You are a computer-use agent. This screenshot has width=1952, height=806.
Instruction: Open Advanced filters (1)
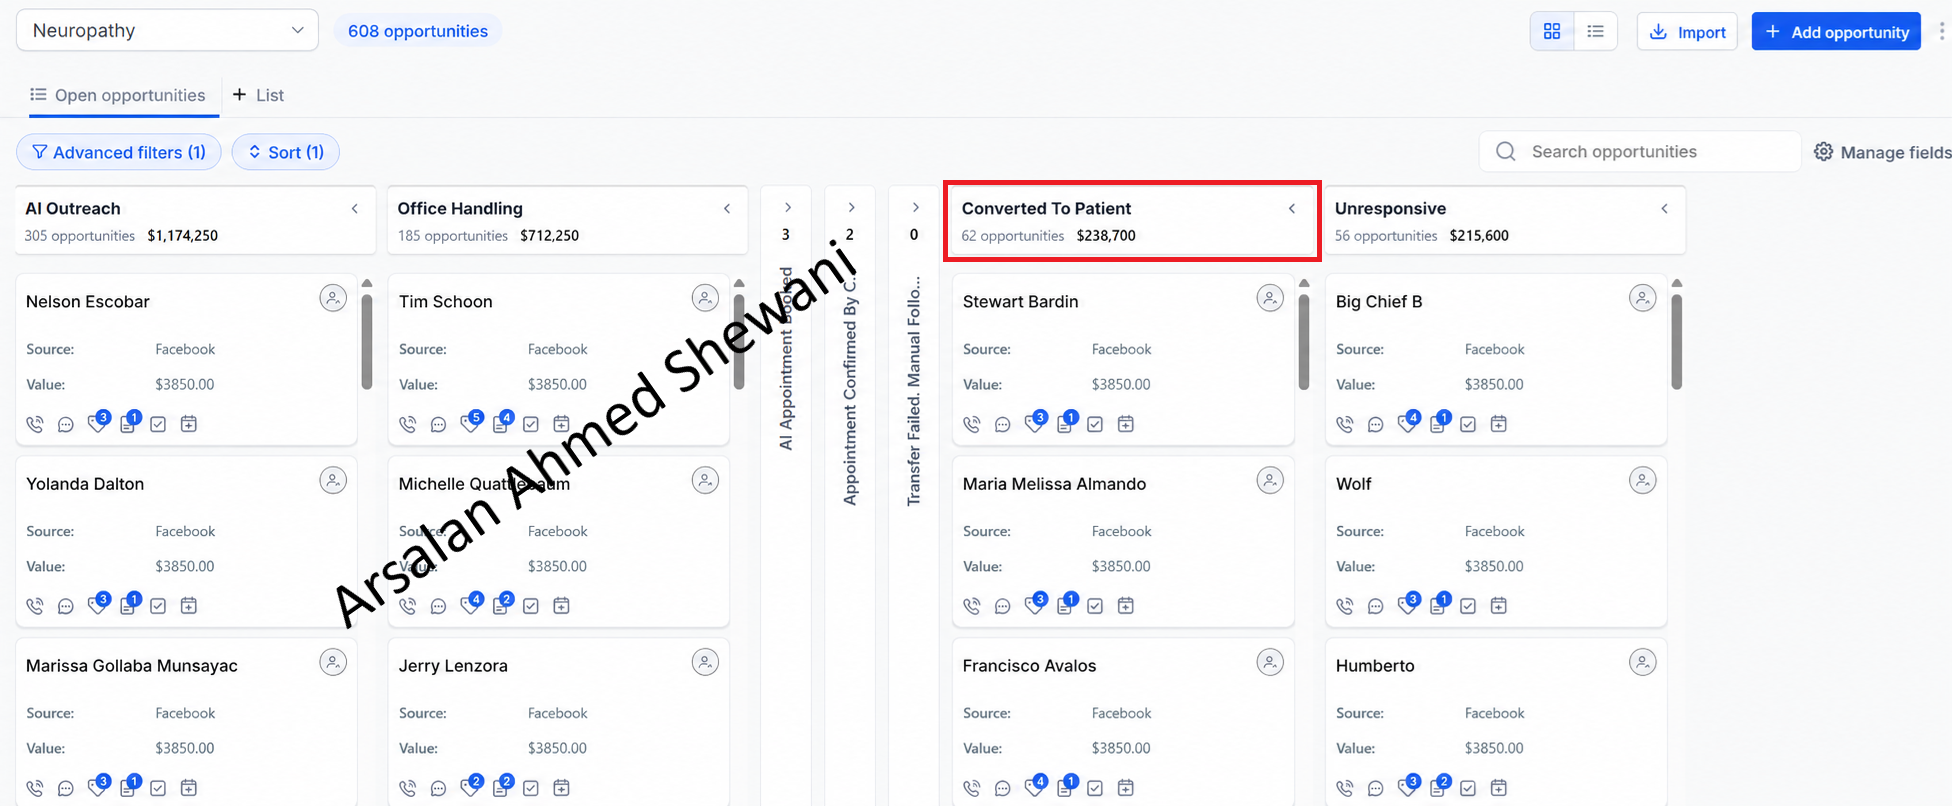coord(119,152)
